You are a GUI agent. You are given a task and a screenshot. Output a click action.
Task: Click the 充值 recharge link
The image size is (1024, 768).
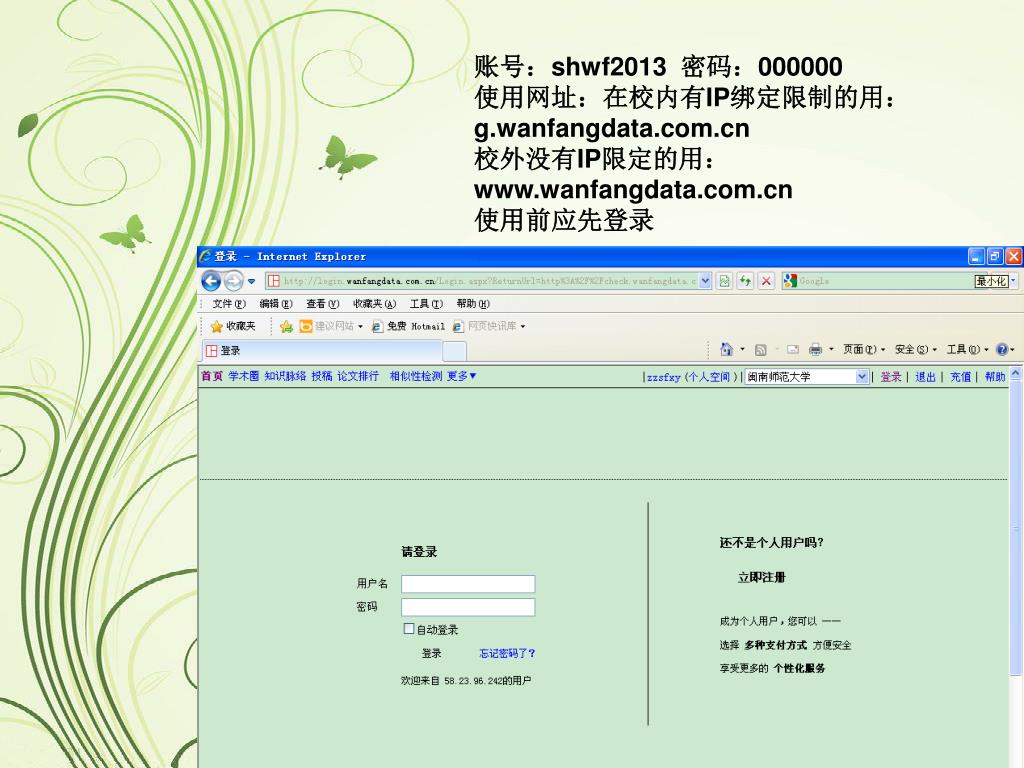point(960,377)
